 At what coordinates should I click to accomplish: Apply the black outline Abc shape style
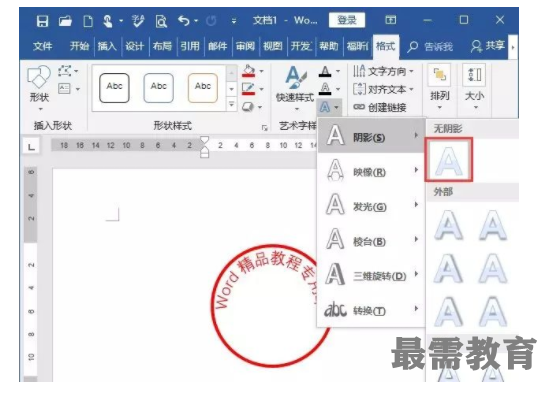coord(114,88)
